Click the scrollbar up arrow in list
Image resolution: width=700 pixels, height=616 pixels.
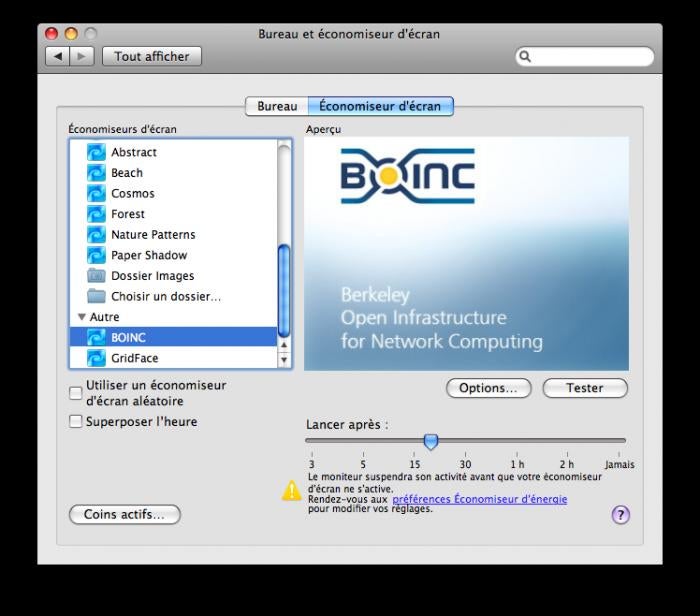click(284, 345)
